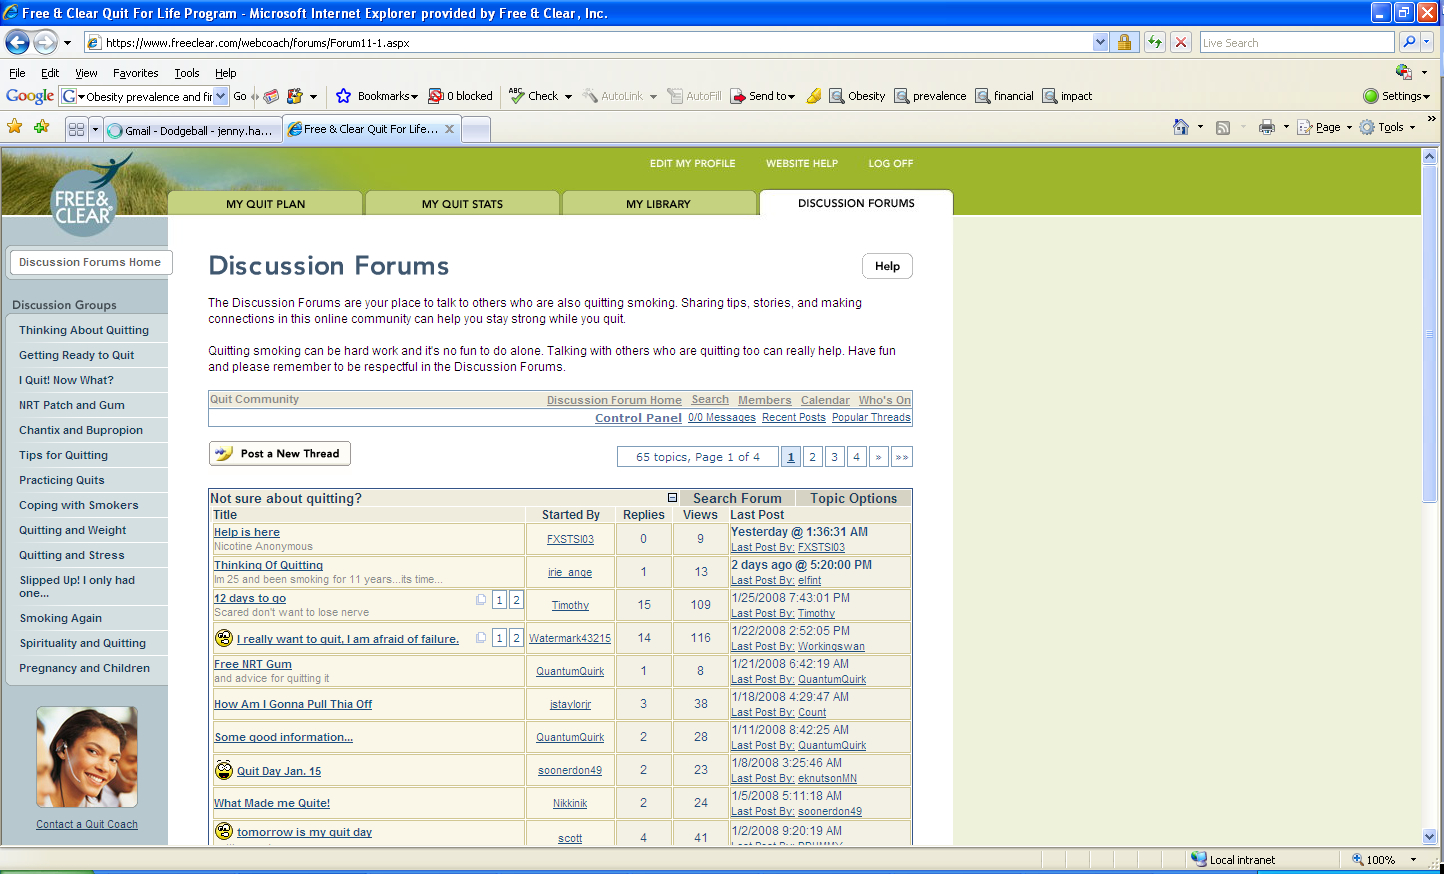Open the Favorites menu
1444x874 pixels.
tap(135, 73)
